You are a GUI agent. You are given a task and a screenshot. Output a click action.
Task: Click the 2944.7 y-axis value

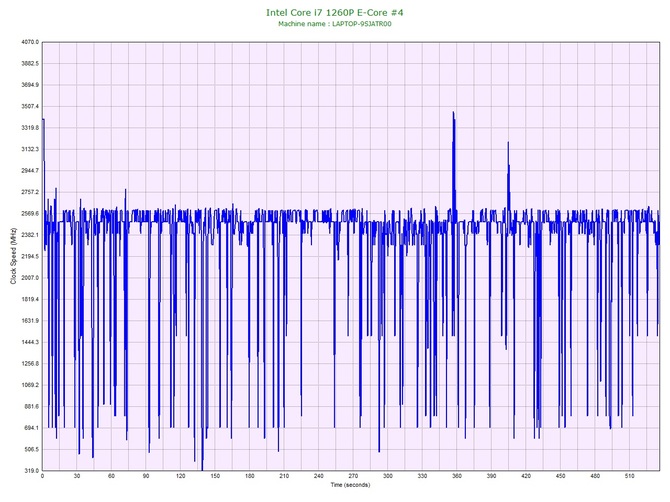point(30,170)
